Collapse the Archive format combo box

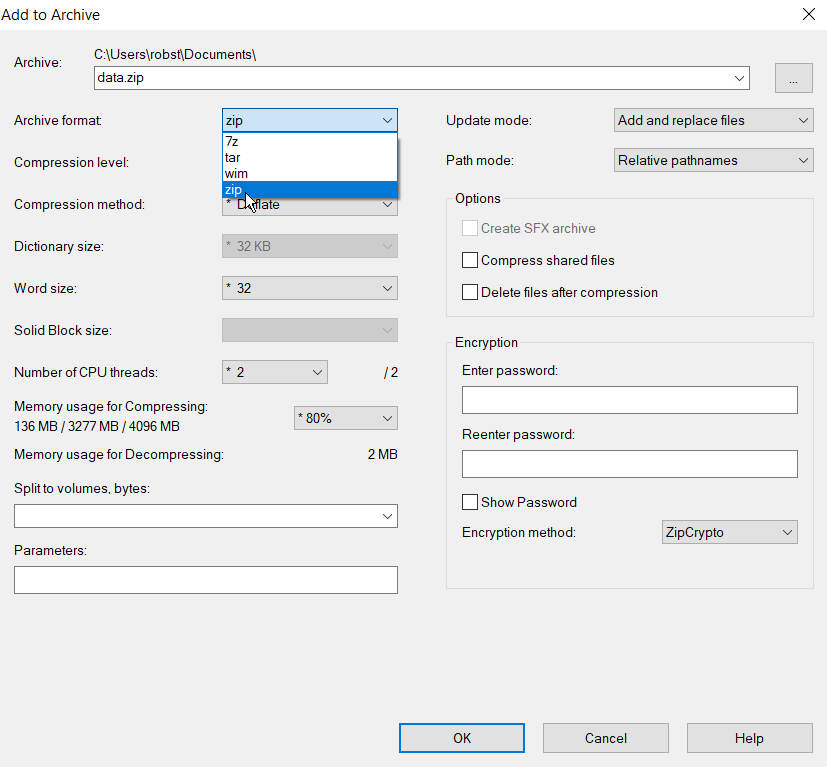[x=310, y=120]
